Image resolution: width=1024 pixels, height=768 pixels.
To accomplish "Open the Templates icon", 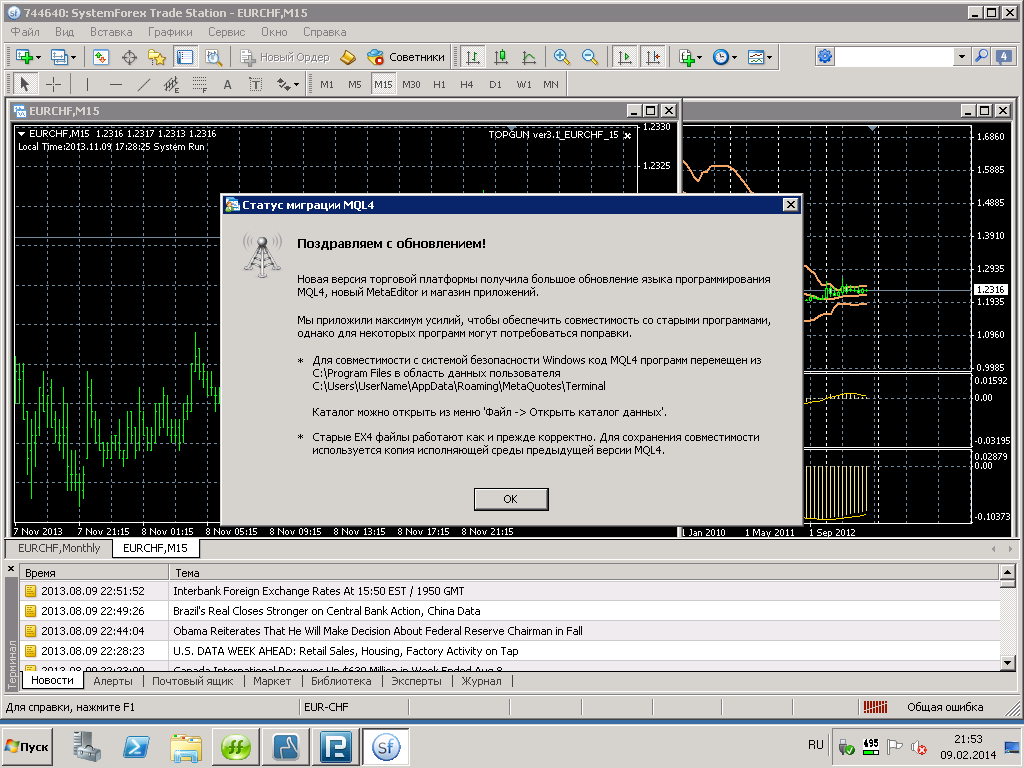I will [756, 57].
